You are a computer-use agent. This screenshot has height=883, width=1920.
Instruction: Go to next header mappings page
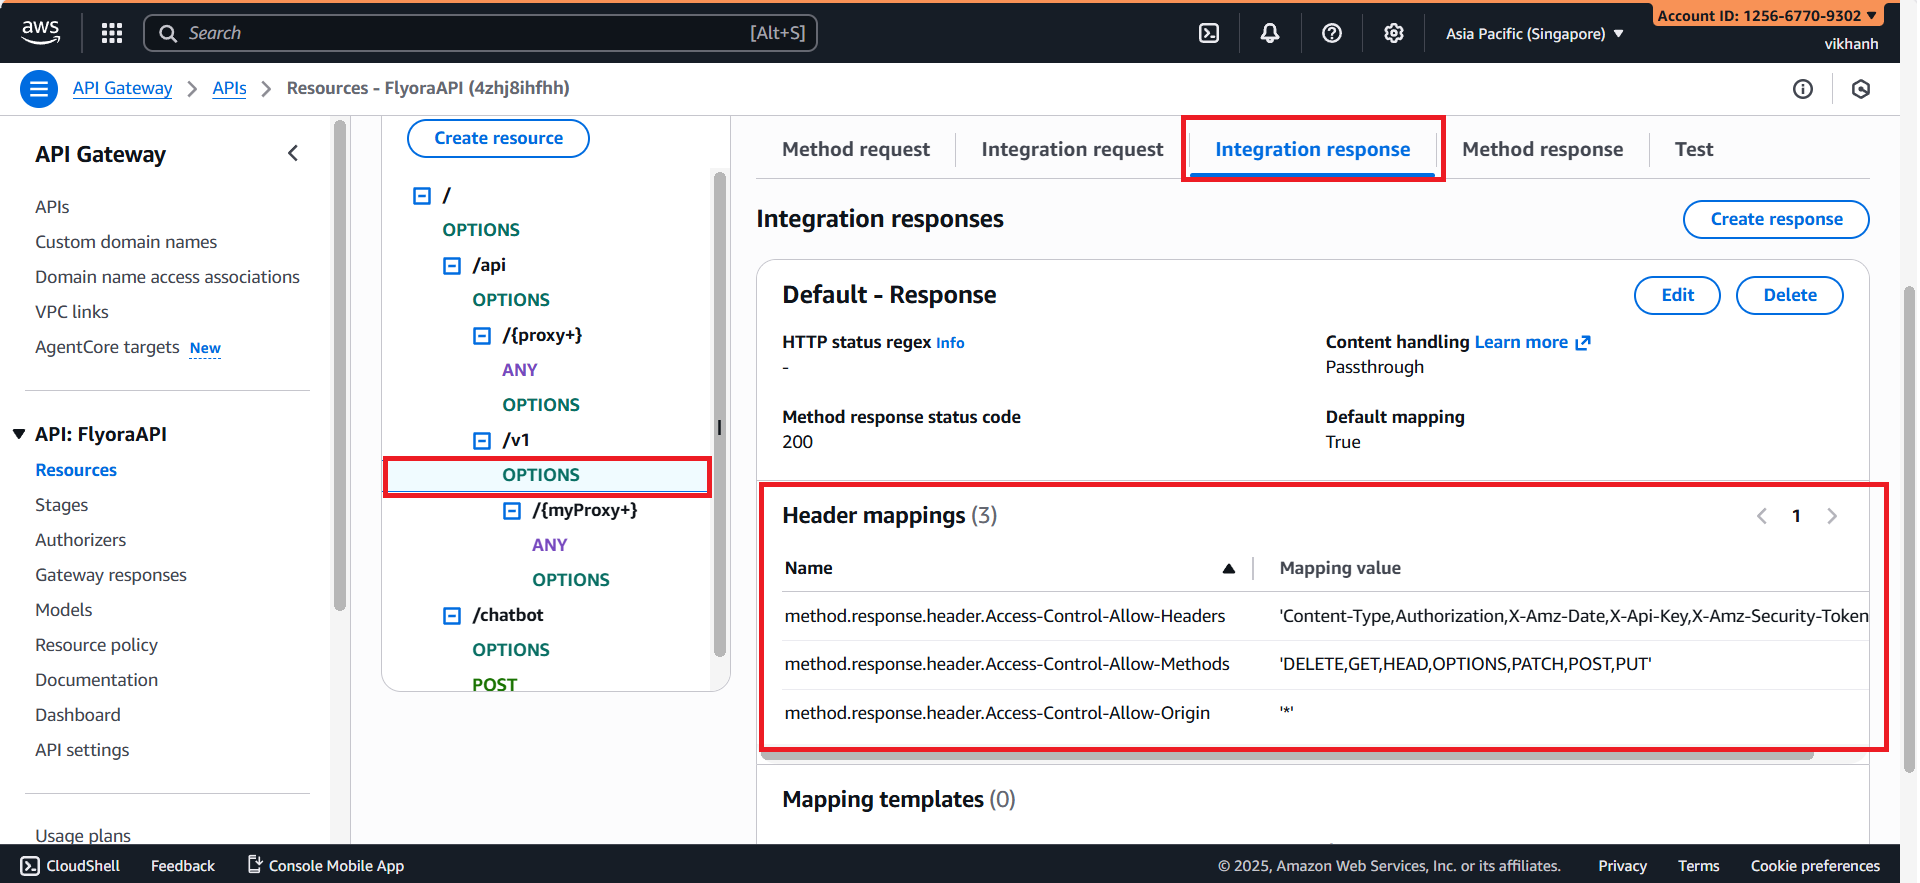coord(1832,516)
